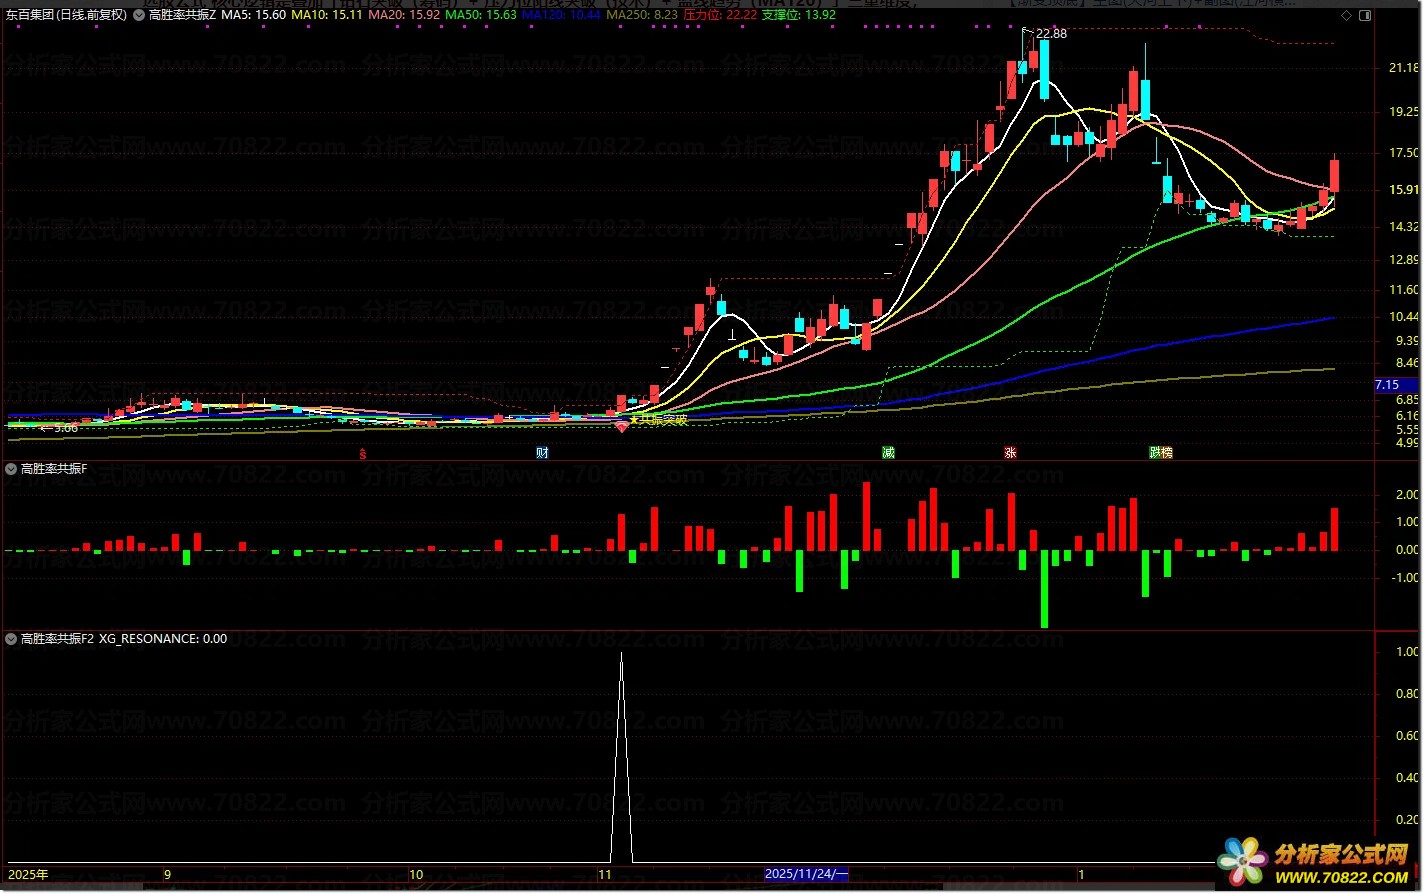The height and width of the screenshot is (894, 1425).
Task: Expand the 高胜率共振Z indicator dropdown arrow
Action: [140, 15]
